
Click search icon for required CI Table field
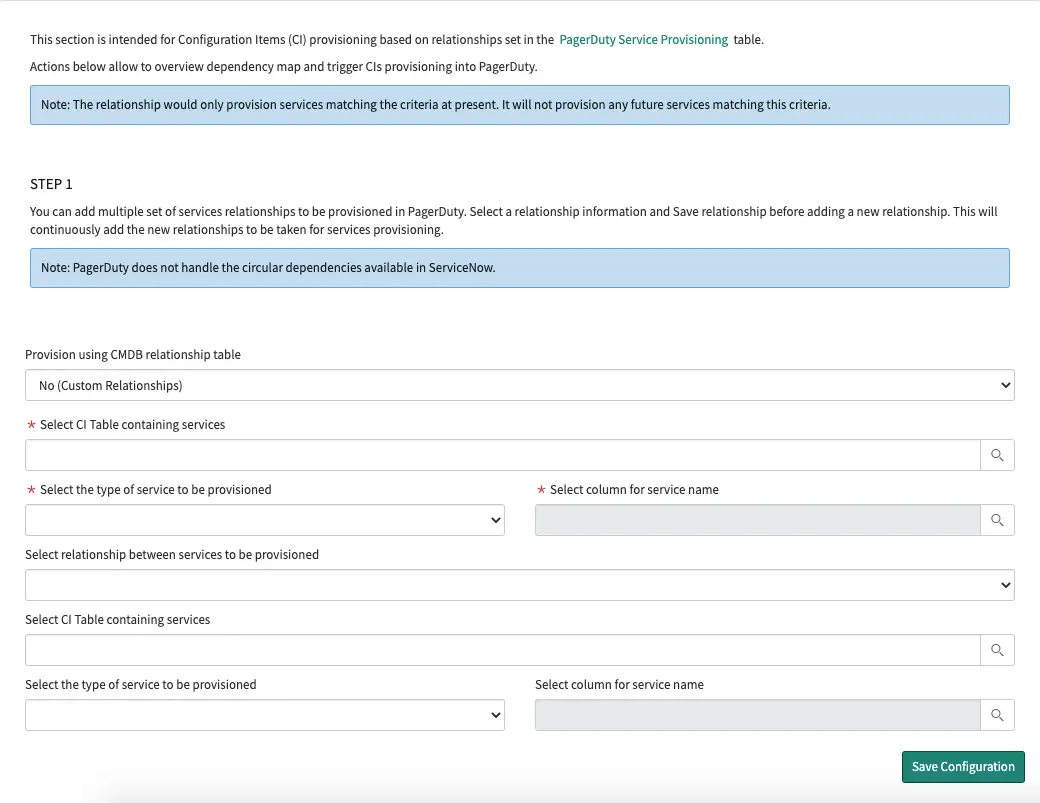(x=997, y=455)
